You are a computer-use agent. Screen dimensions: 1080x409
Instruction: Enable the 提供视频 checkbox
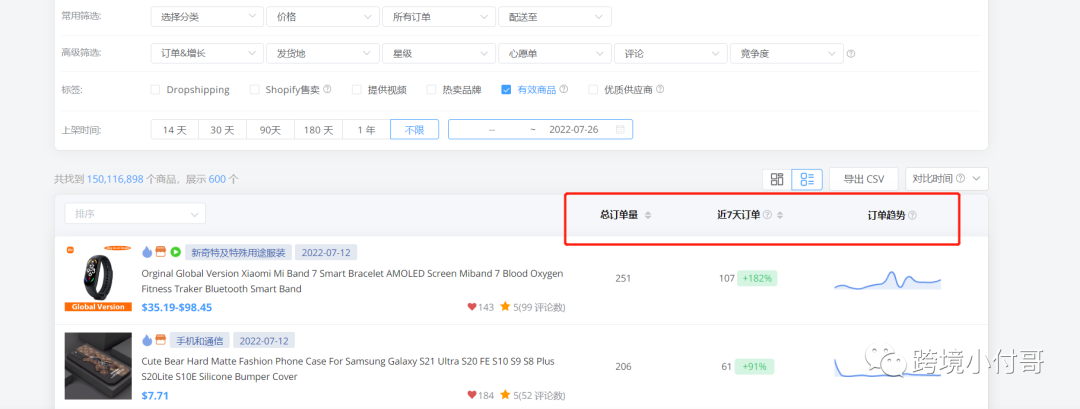[357, 90]
